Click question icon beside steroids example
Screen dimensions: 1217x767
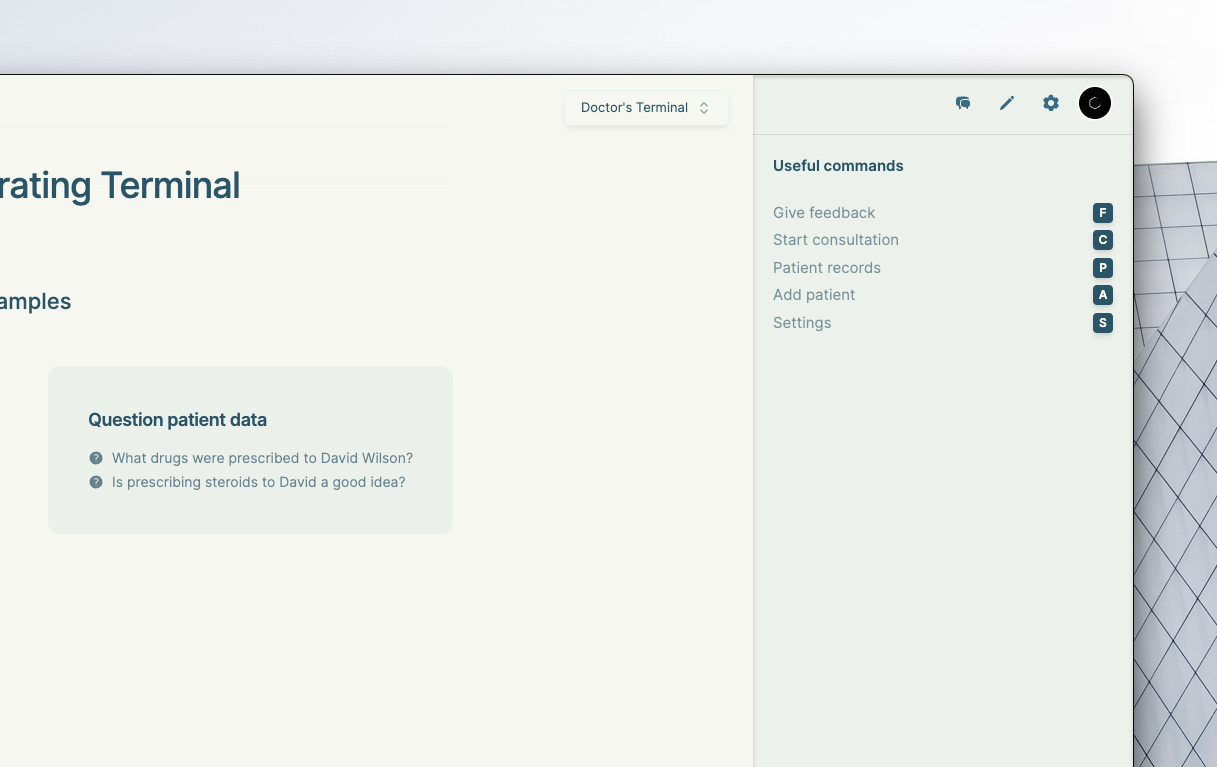pos(96,482)
